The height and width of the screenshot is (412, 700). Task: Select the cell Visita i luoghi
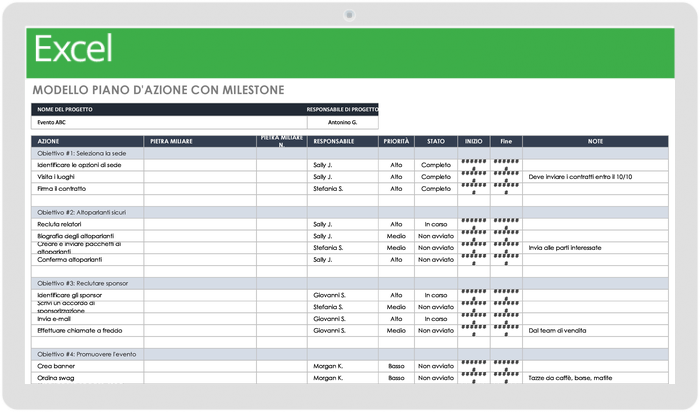coord(88,177)
